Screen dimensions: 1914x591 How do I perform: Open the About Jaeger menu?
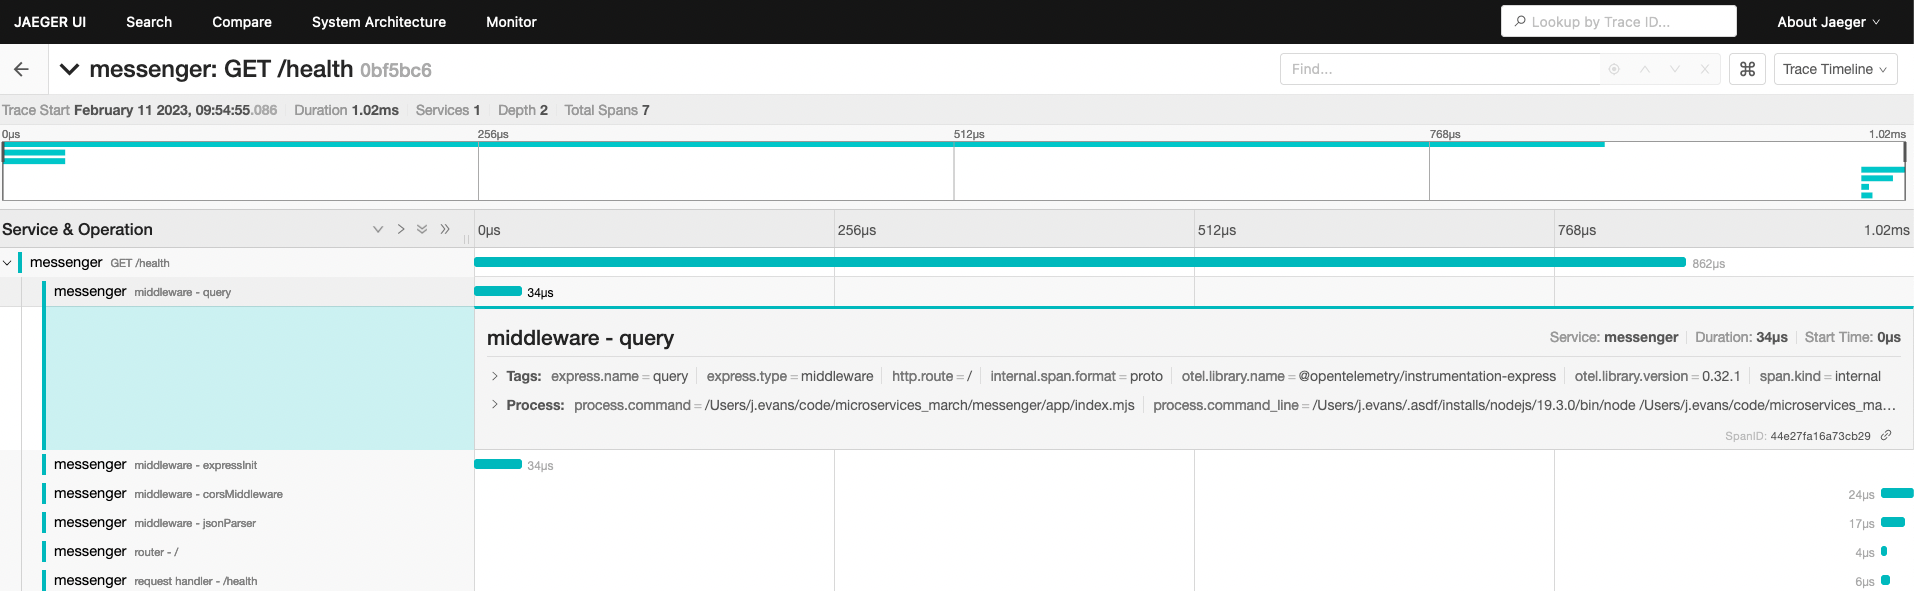[x=1827, y=22]
